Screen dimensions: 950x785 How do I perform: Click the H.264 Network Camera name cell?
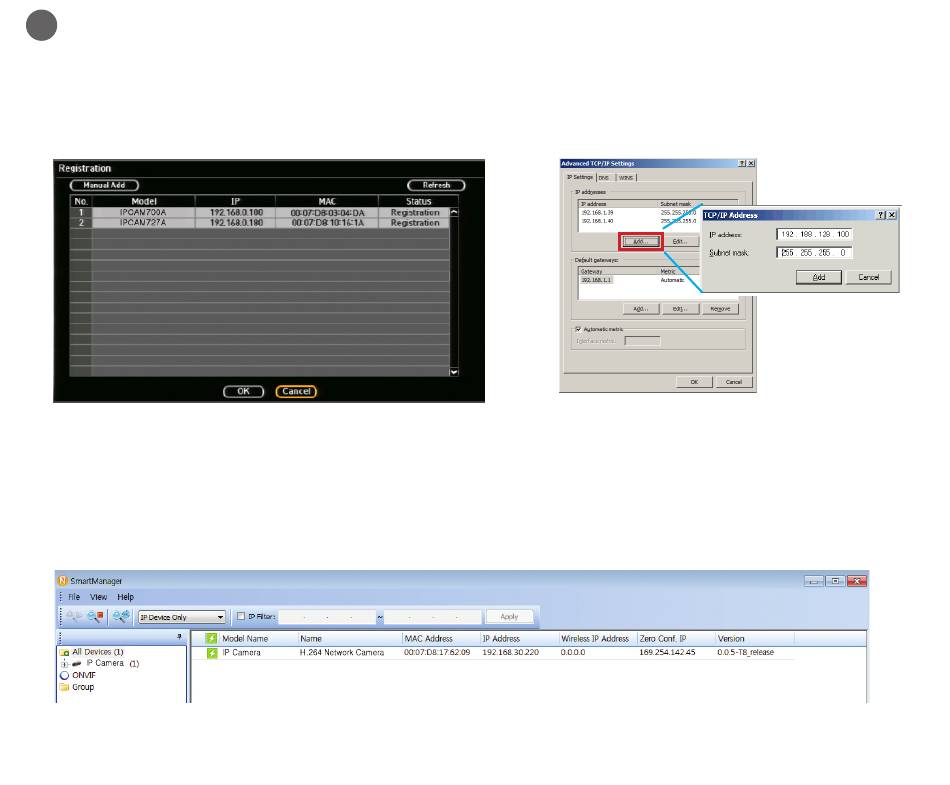[342, 652]
